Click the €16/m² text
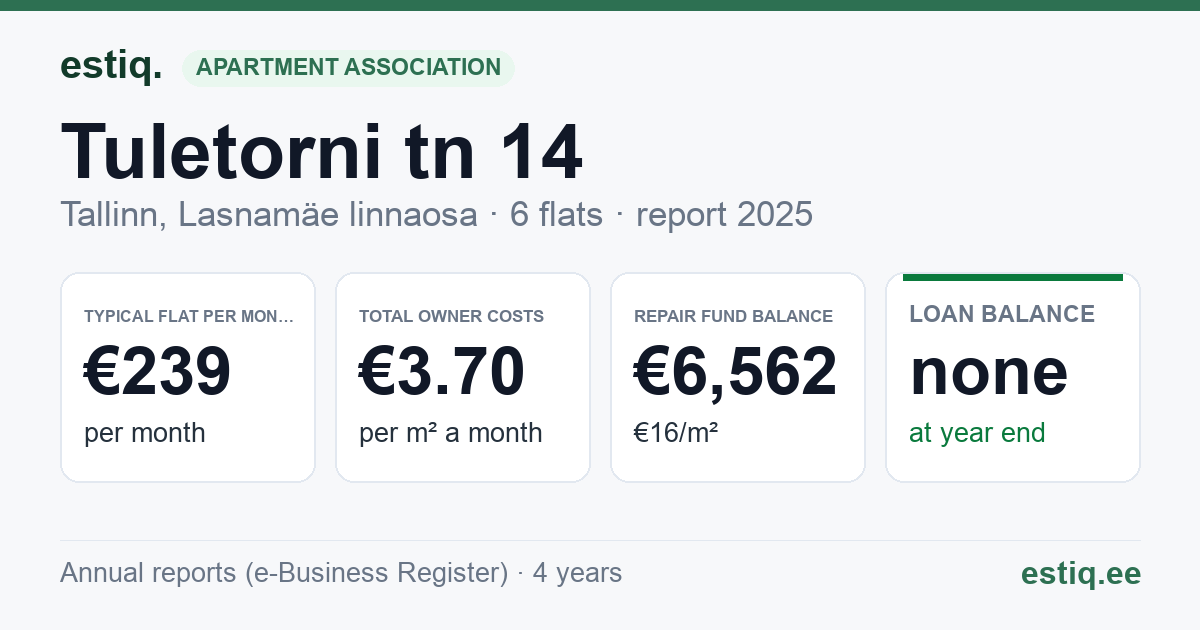1200x630 pixels. pos(676,433)
